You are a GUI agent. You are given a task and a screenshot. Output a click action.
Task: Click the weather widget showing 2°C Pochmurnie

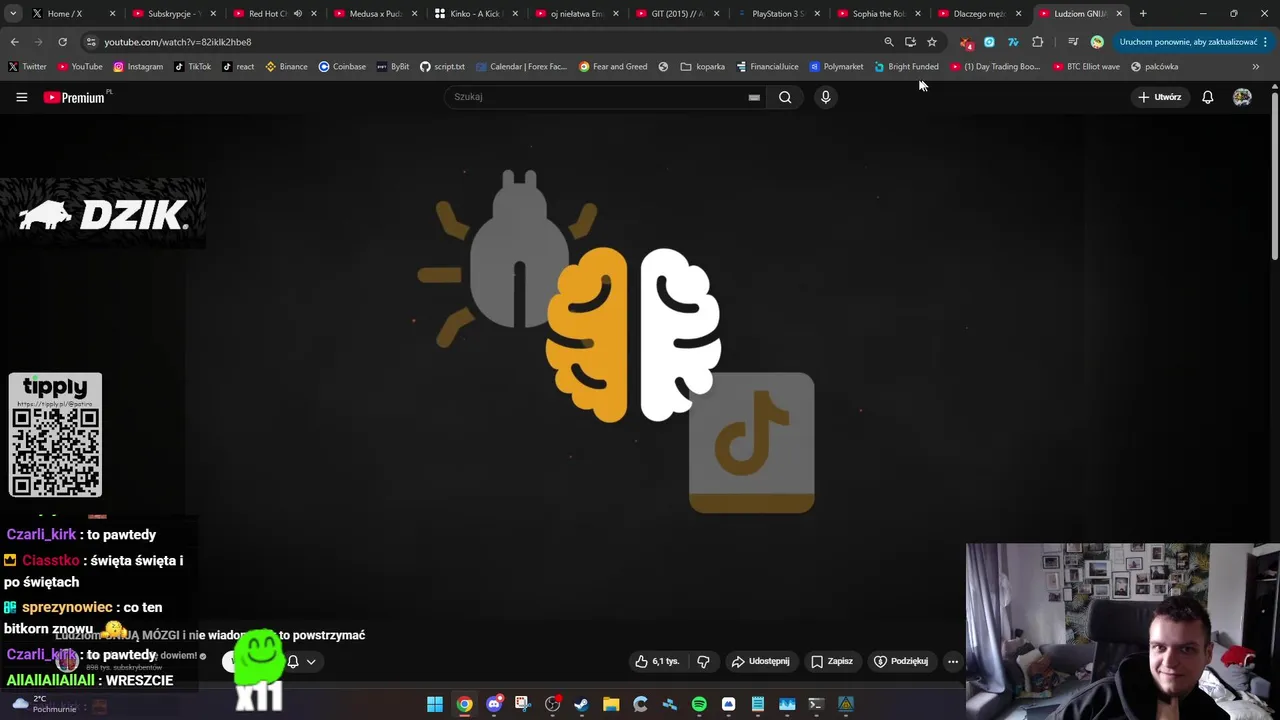tap(42, 704)
